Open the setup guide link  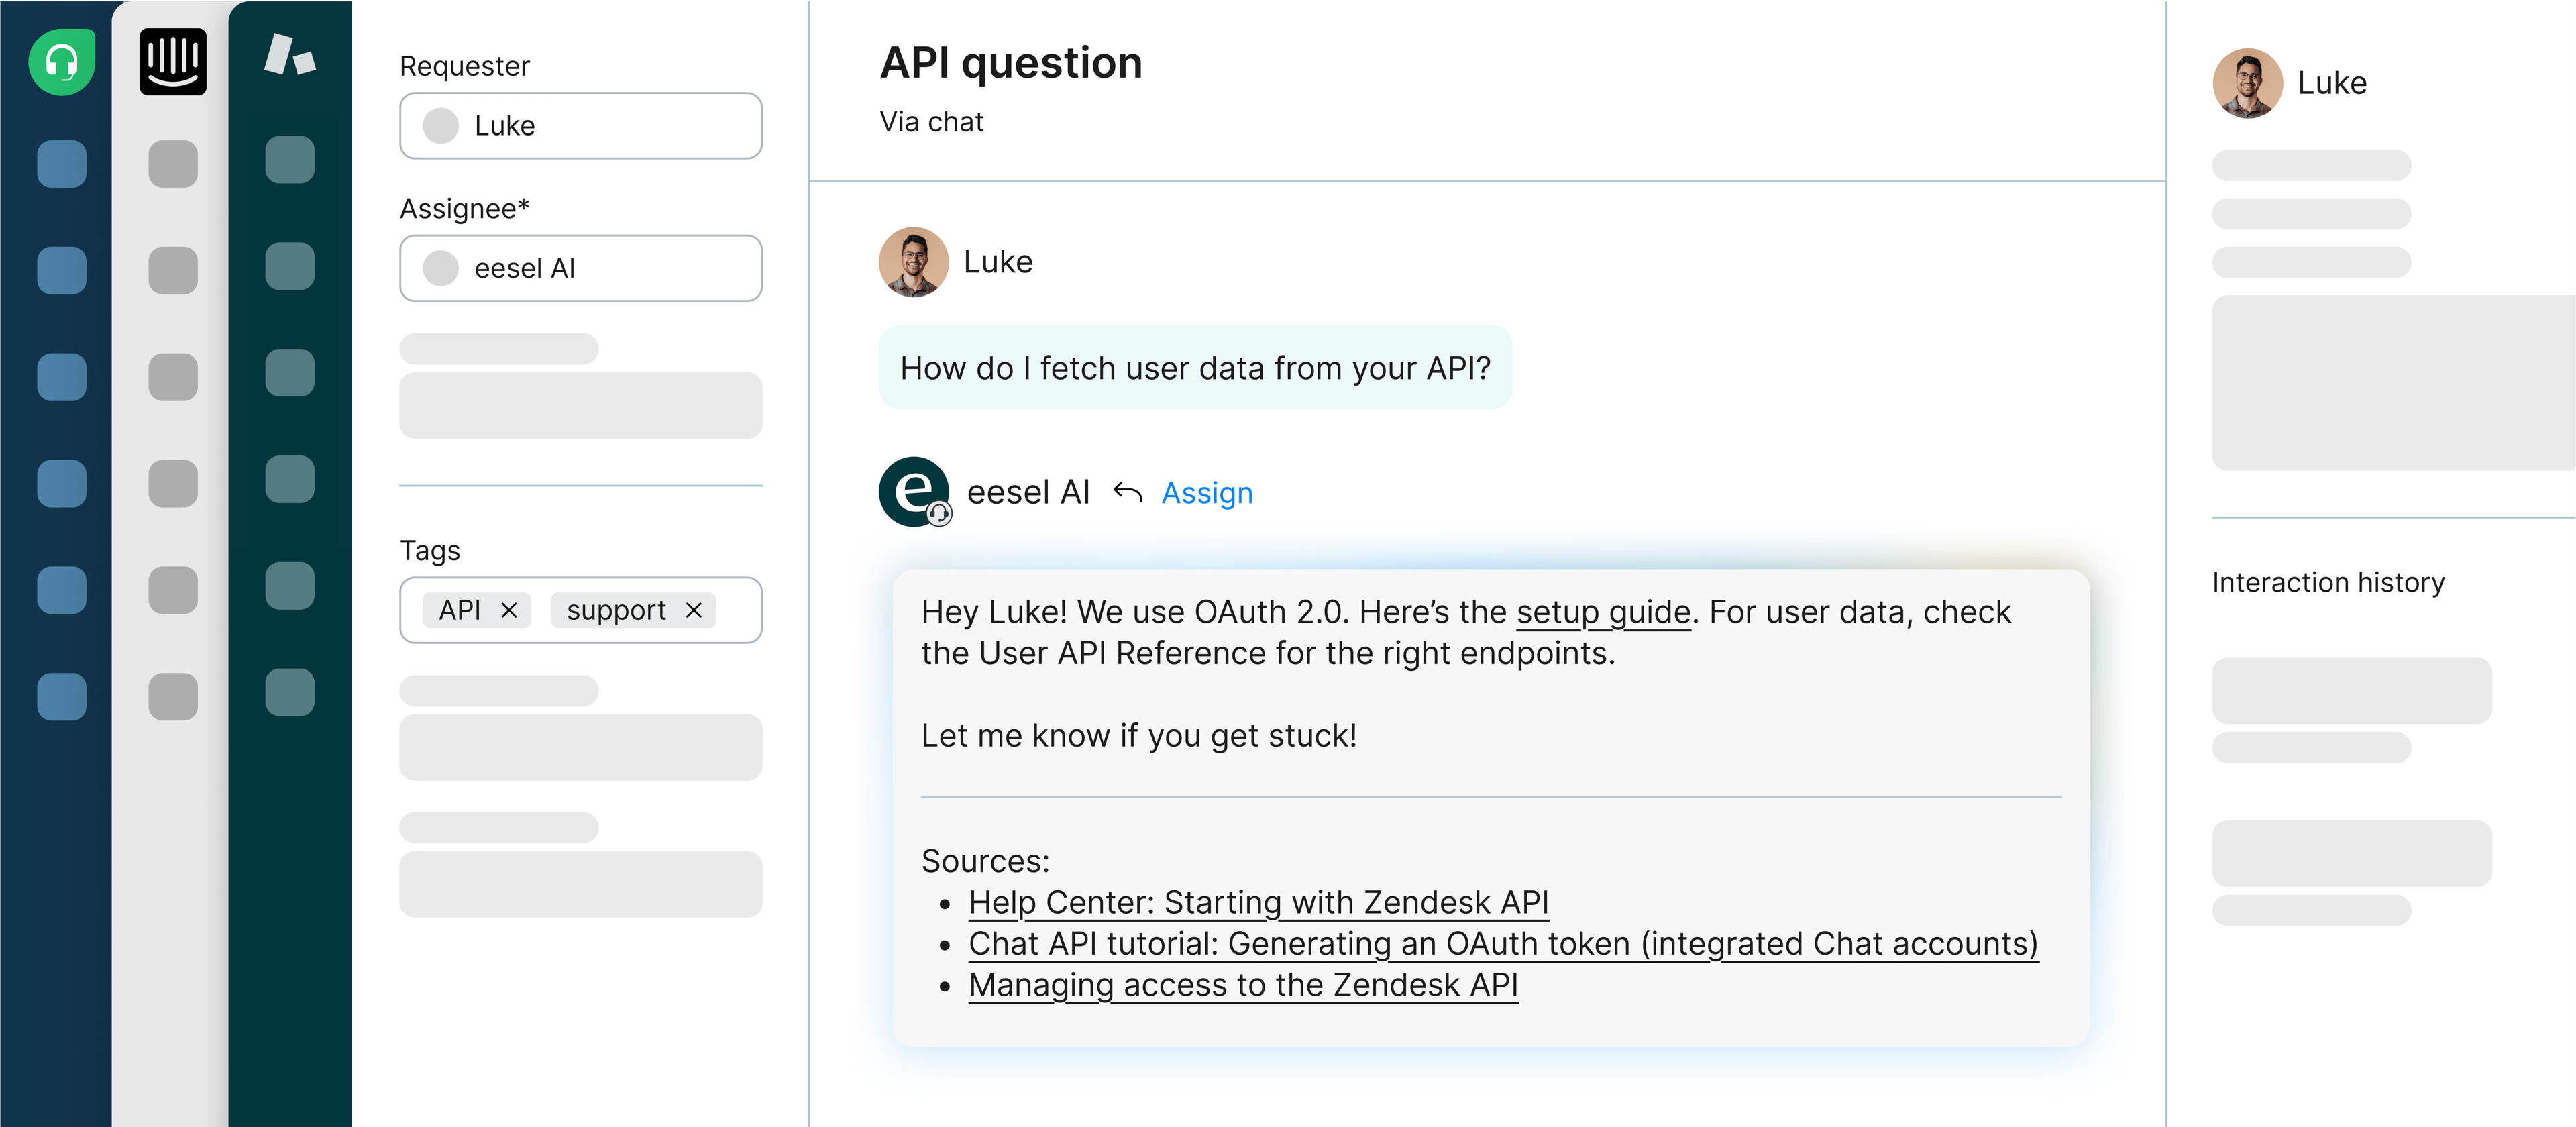(1603, 612)
